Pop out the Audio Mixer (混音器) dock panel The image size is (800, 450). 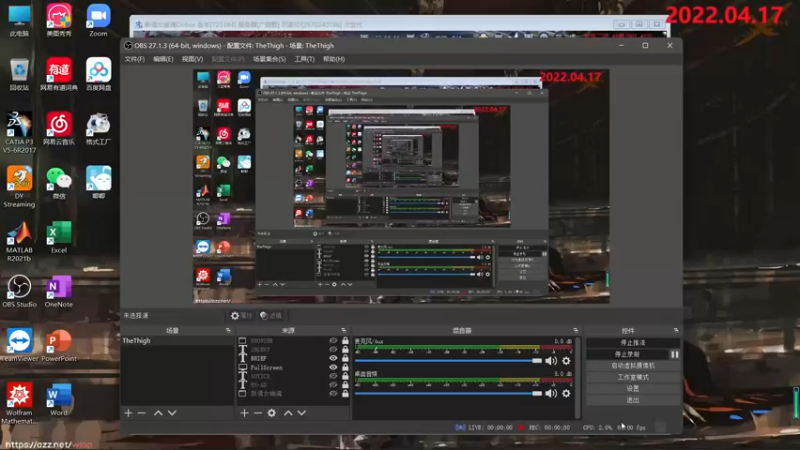tap(576, 331)
